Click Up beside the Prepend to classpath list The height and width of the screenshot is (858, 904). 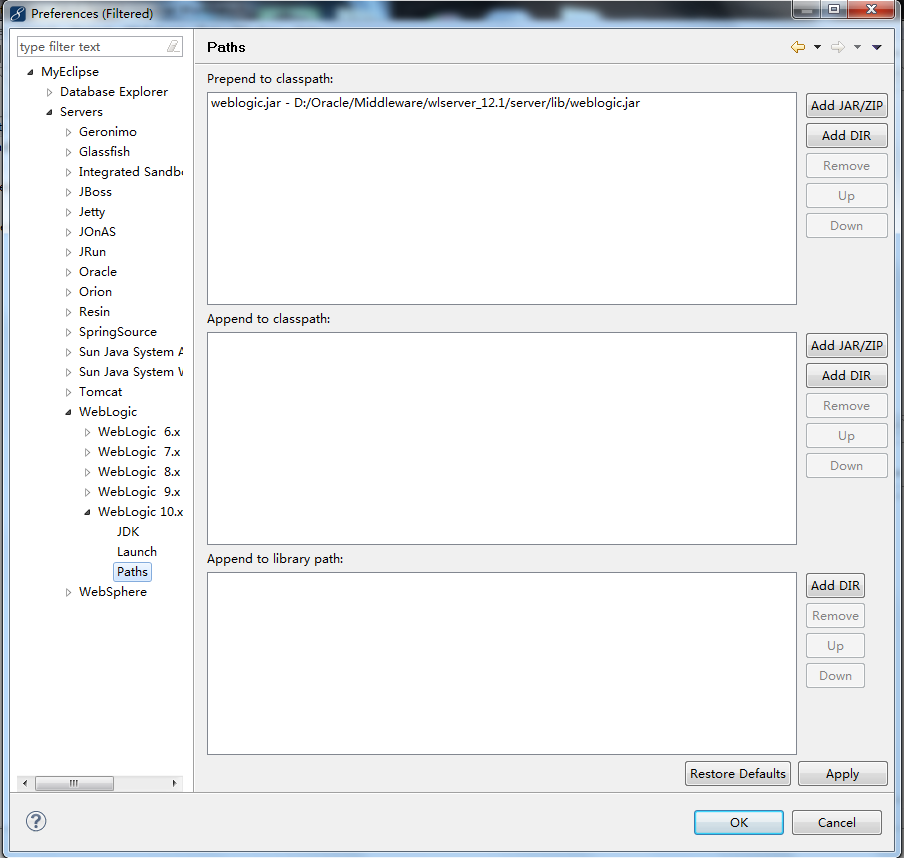tap(846, 195)
